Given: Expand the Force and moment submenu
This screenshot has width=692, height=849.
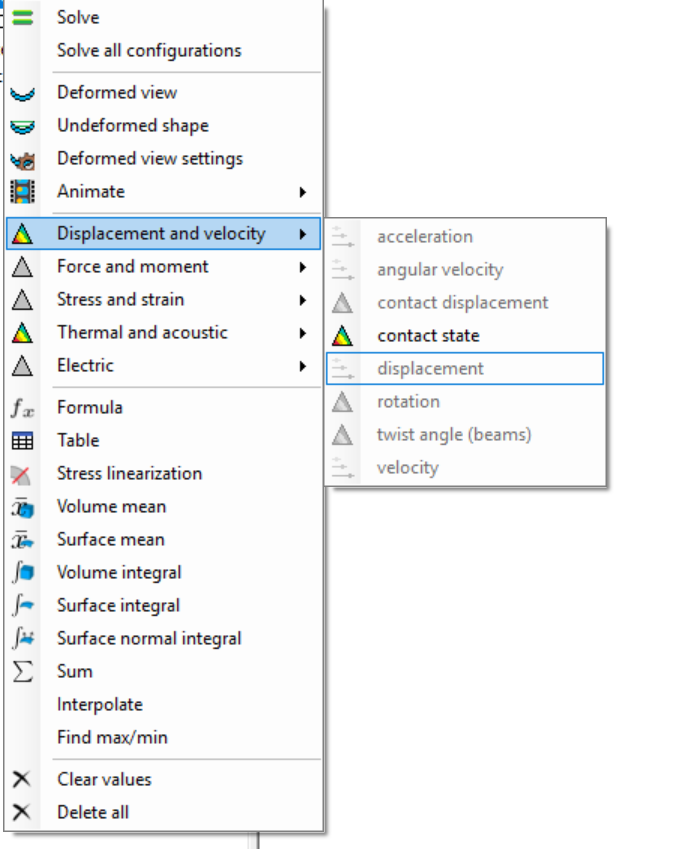Looking at the screenshot, I should coord(302,267).
